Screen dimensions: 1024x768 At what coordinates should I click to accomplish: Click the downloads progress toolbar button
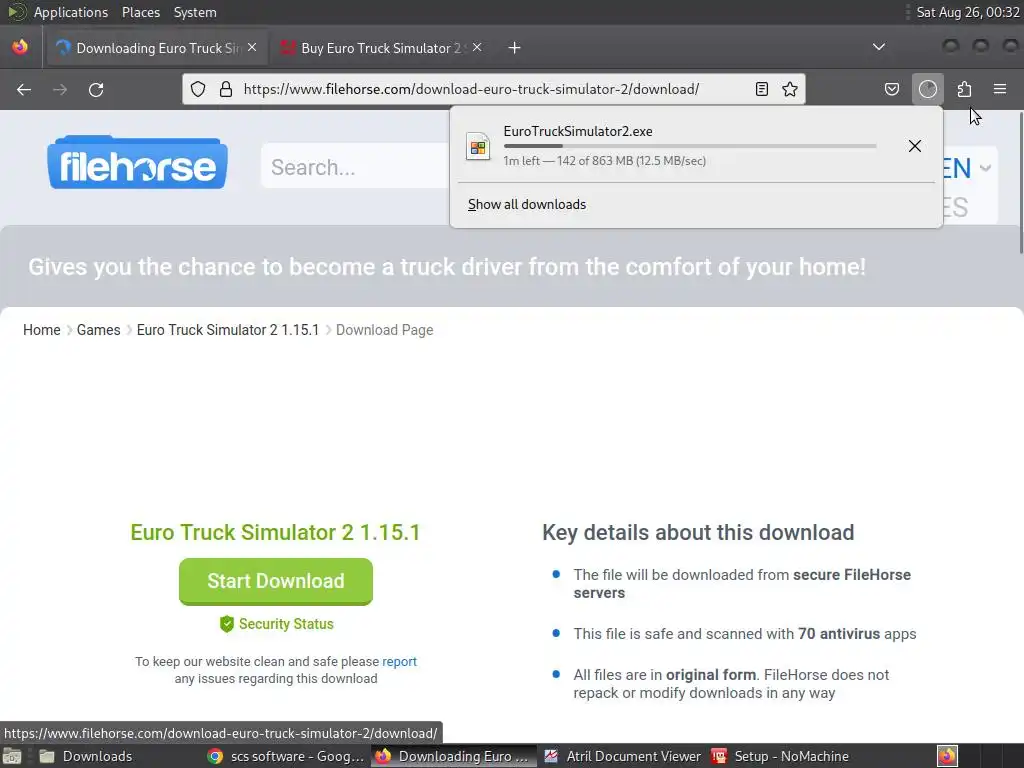coord(928,89)
